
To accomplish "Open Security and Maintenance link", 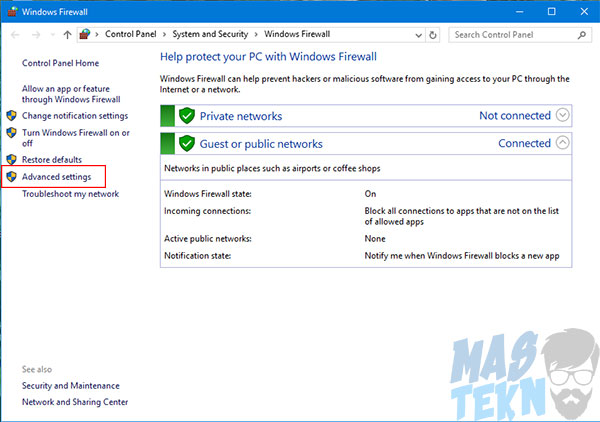I will pos(71,386).
